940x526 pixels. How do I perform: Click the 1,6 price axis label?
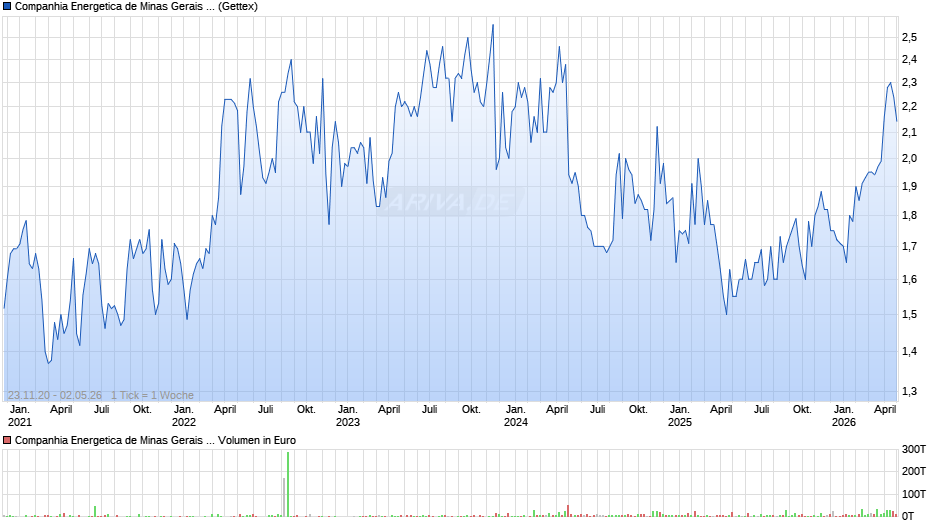[x=909, y=279]
